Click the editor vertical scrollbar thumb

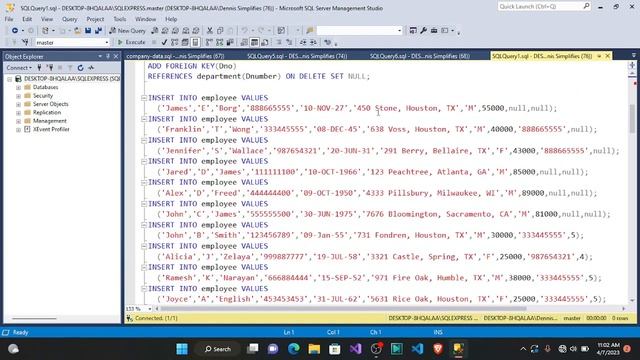(x=632, y=118)
